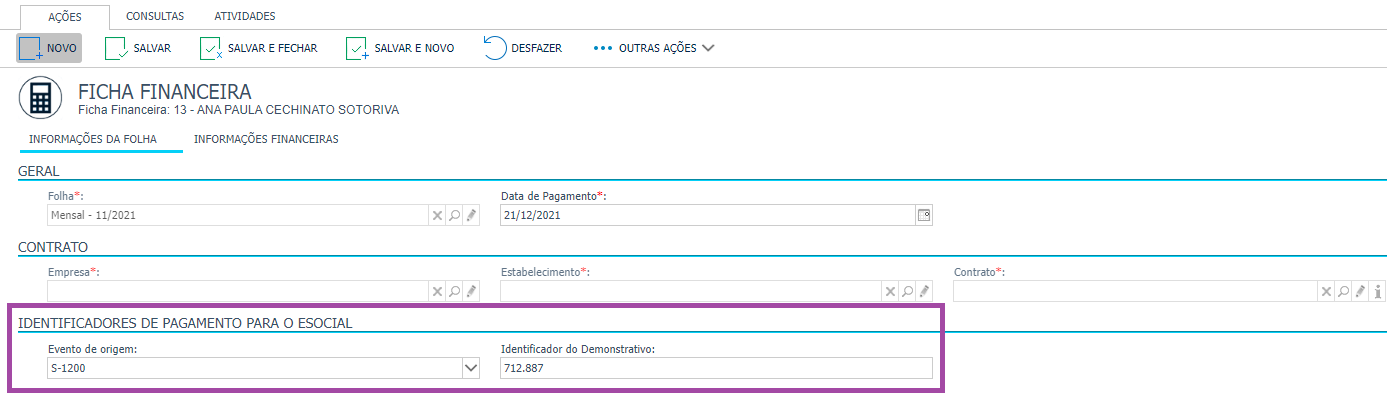Edit the Contrato record with pencil icon

pyautogui.click(x=1360, y=291)
